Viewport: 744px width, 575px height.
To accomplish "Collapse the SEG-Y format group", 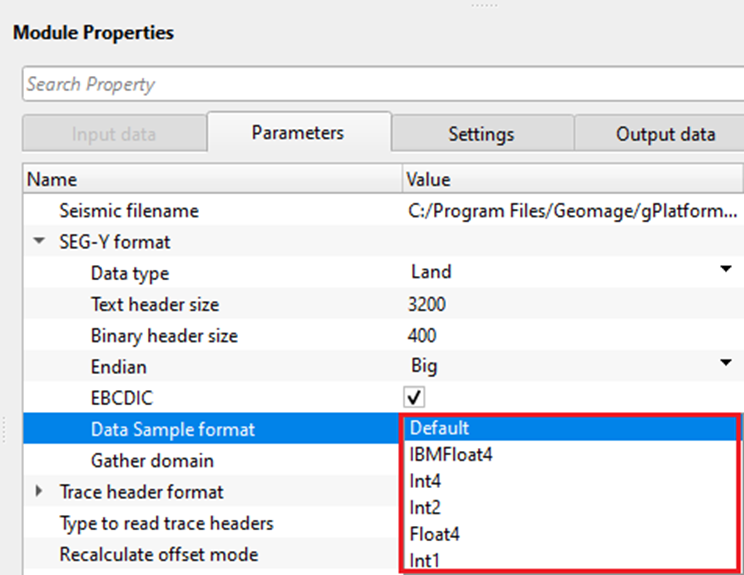I will pyautogui.click(x=40, y=242).
